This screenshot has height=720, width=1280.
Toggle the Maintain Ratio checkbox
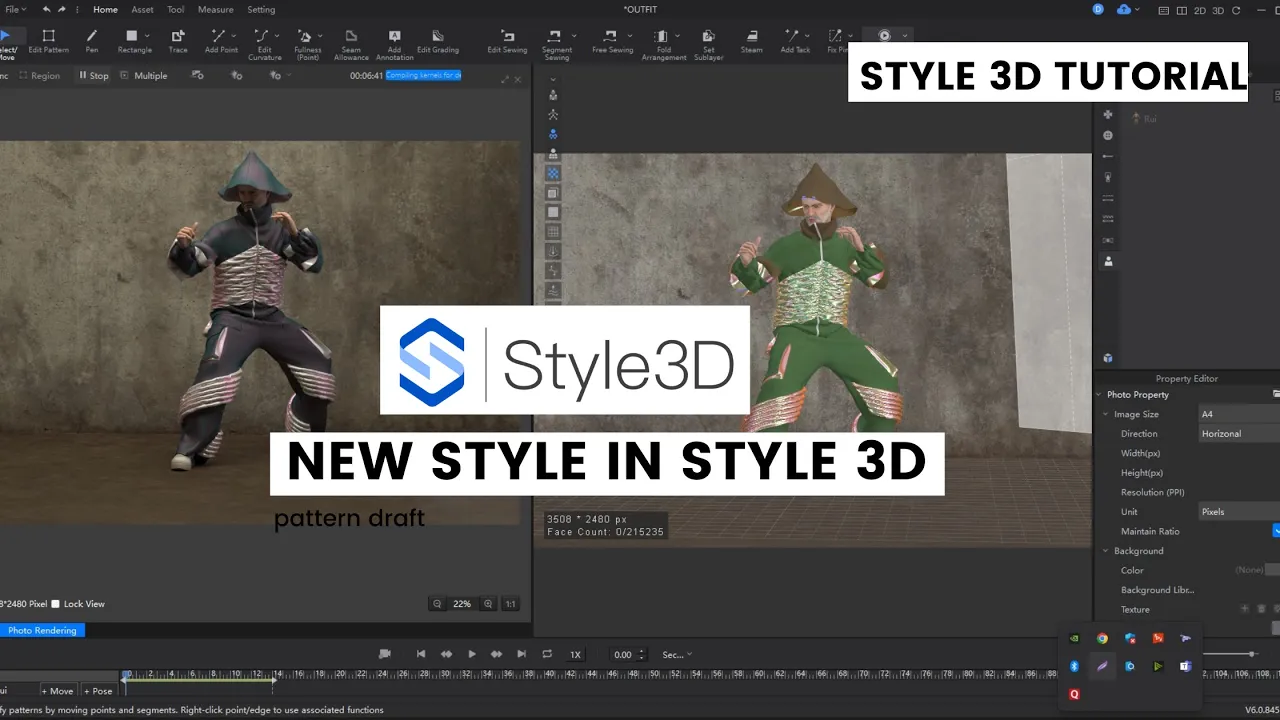1276,531
